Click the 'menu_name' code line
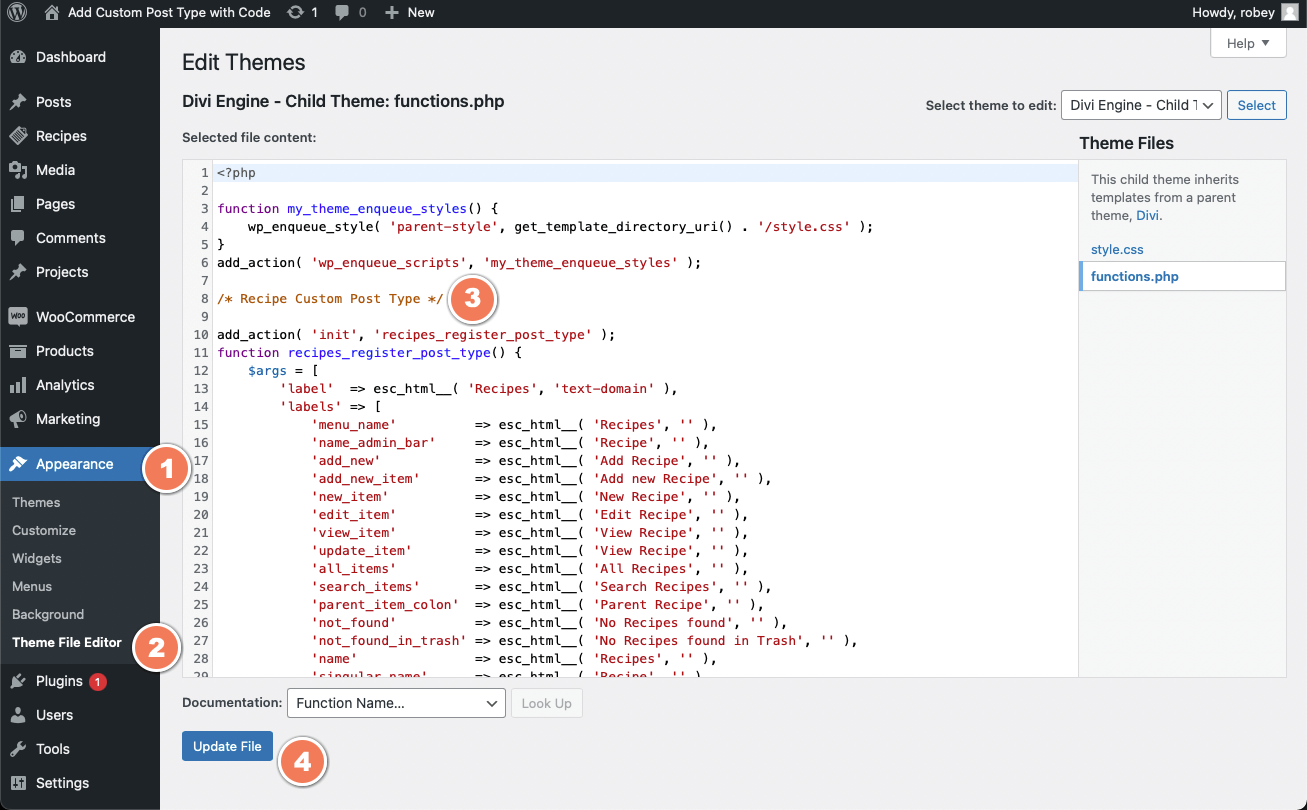The height and width of the screenshot is (810, 1307). pyautogui.click(x=514, y=425)
